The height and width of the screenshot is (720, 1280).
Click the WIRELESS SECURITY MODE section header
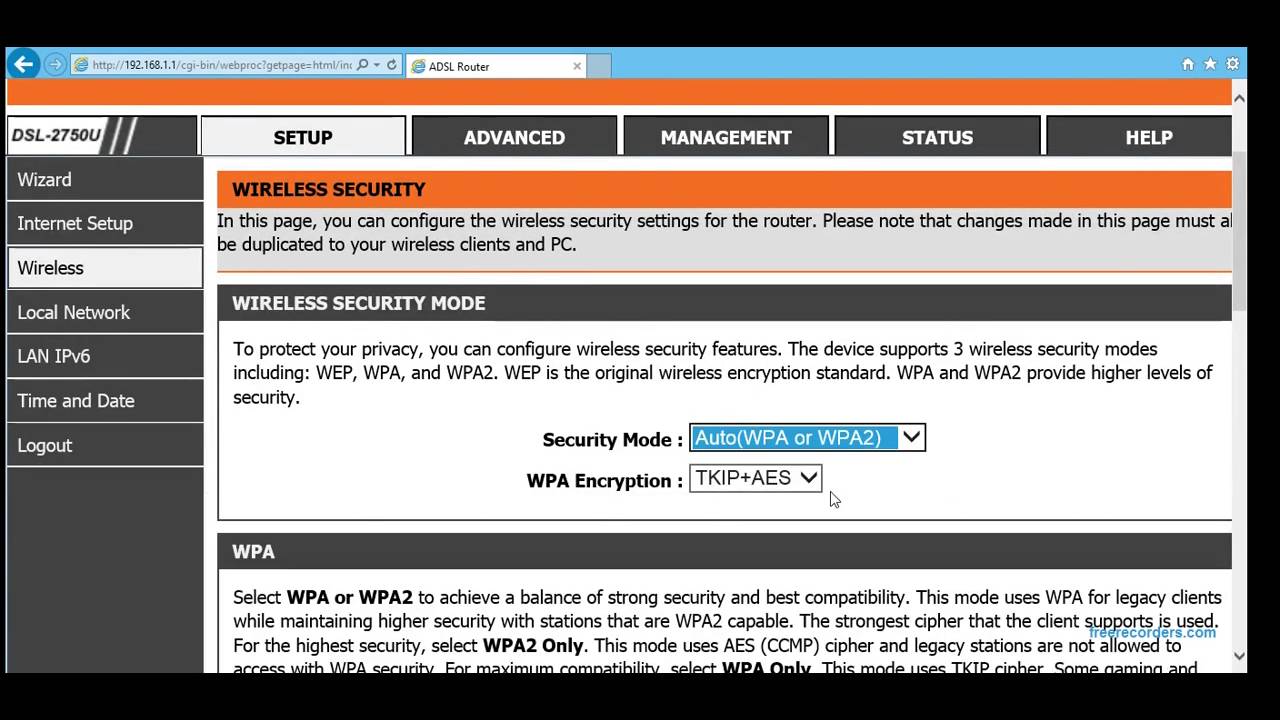[724, 303]
